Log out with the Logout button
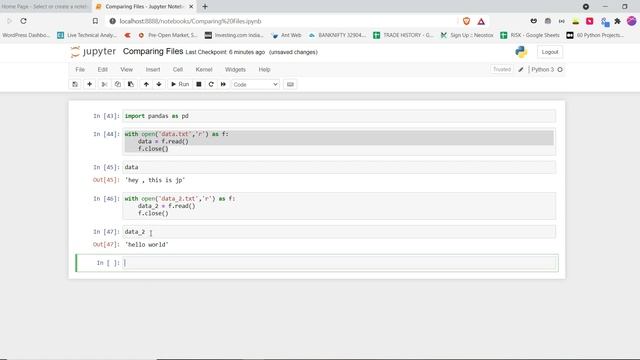Viewport: 640px width, 360px height. click(550, 52)
